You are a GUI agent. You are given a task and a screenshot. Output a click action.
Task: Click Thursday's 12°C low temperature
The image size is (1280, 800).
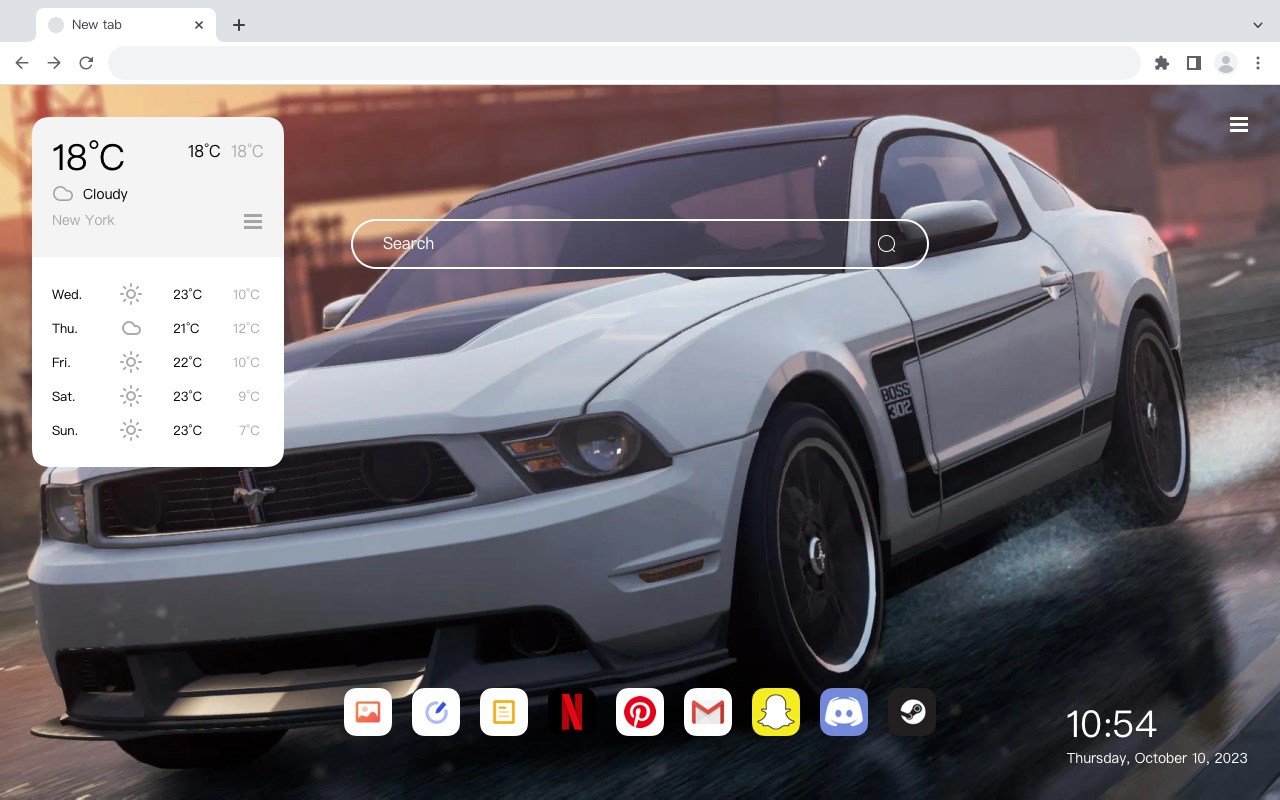(246, 328)
